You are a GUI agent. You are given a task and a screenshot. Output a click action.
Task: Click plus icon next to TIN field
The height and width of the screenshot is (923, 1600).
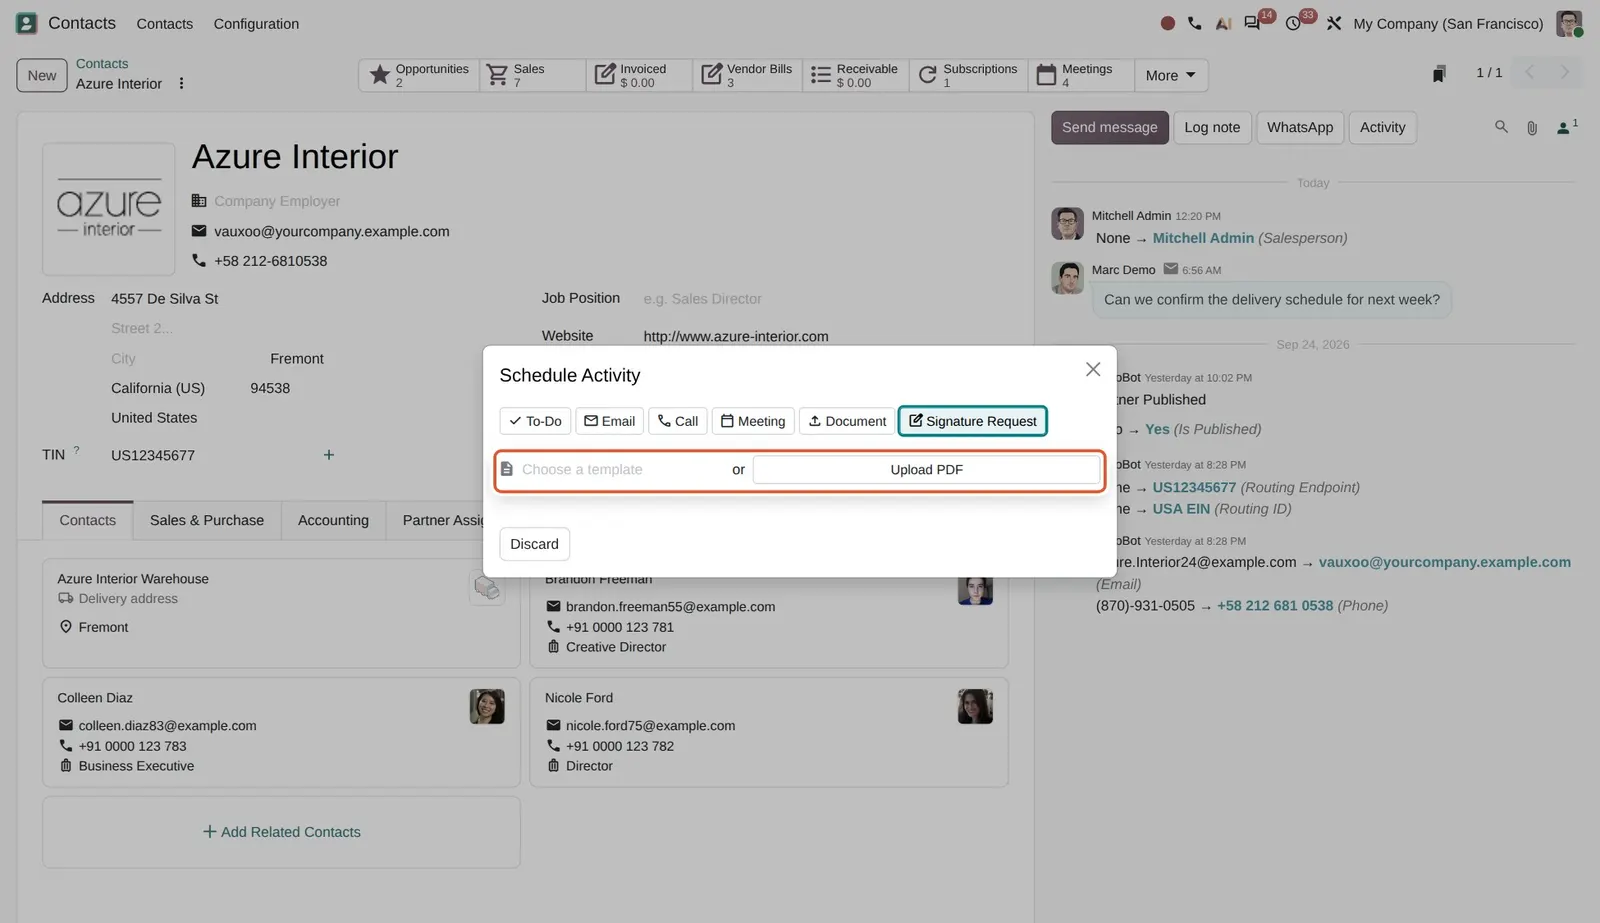328,455
